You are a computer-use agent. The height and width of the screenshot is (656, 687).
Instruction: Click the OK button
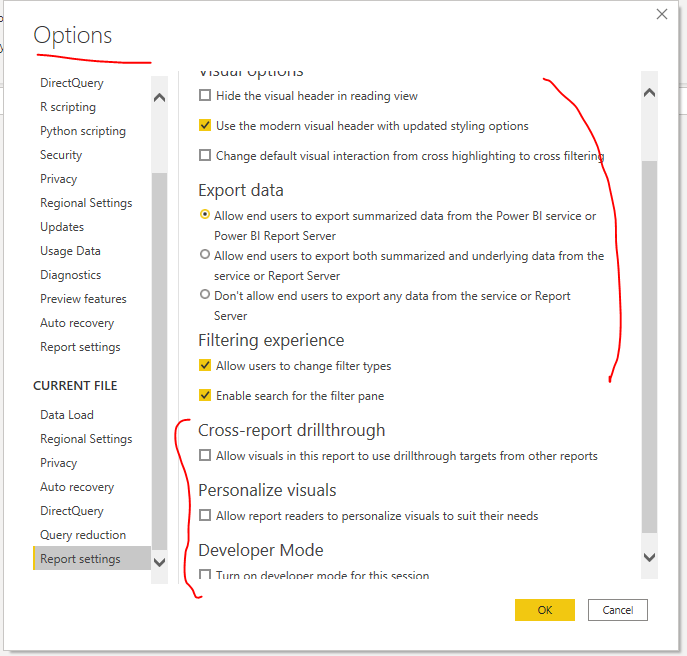[x=545, y=610]
